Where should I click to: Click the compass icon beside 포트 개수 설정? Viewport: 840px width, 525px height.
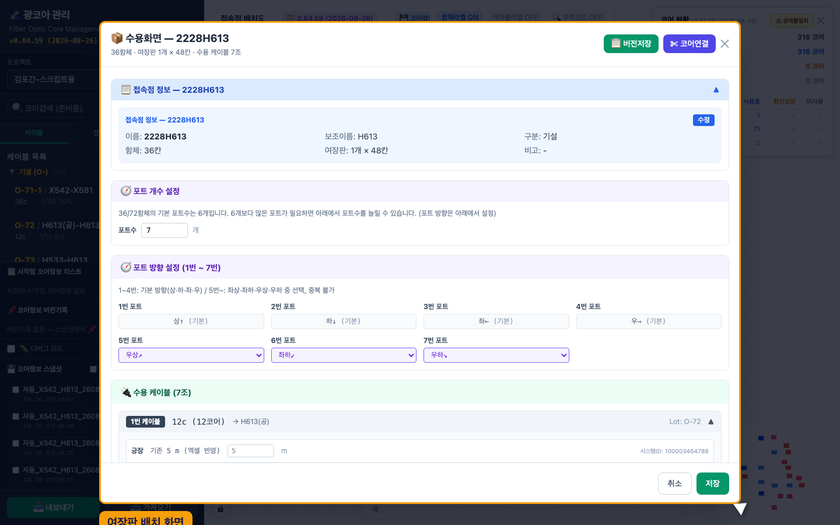tap(125, 191)
